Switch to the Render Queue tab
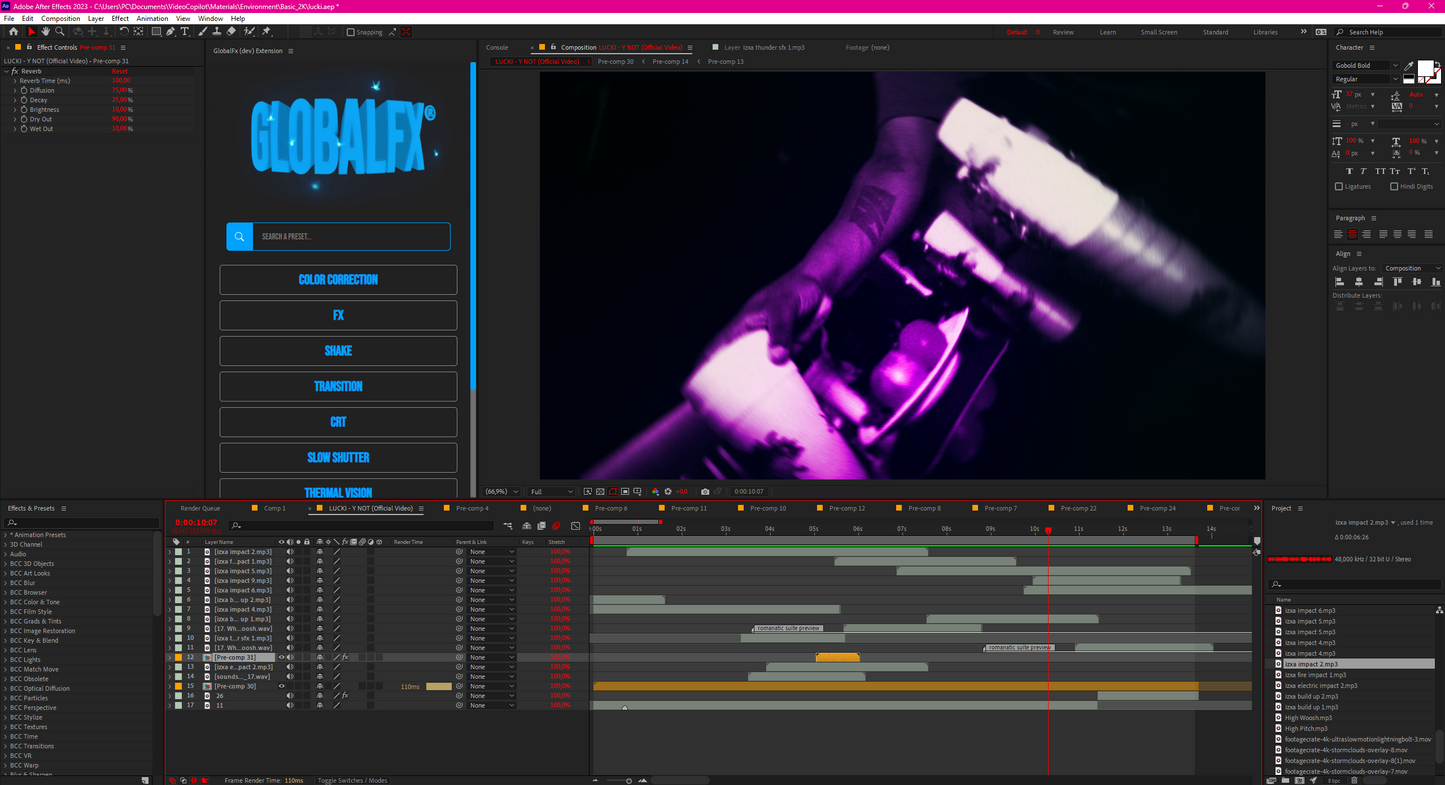Screen dimensions: 1445x785 pos(200,508)
